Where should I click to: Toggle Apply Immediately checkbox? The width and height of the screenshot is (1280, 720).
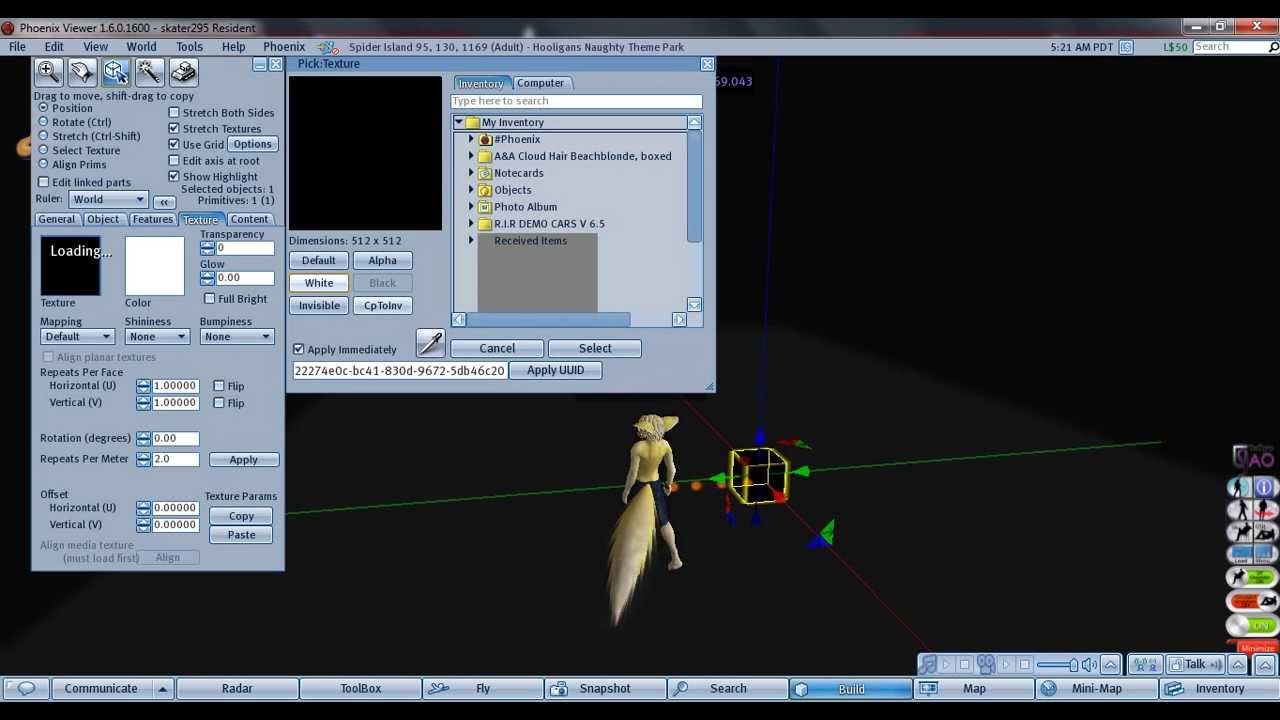[x=298, y=349]
